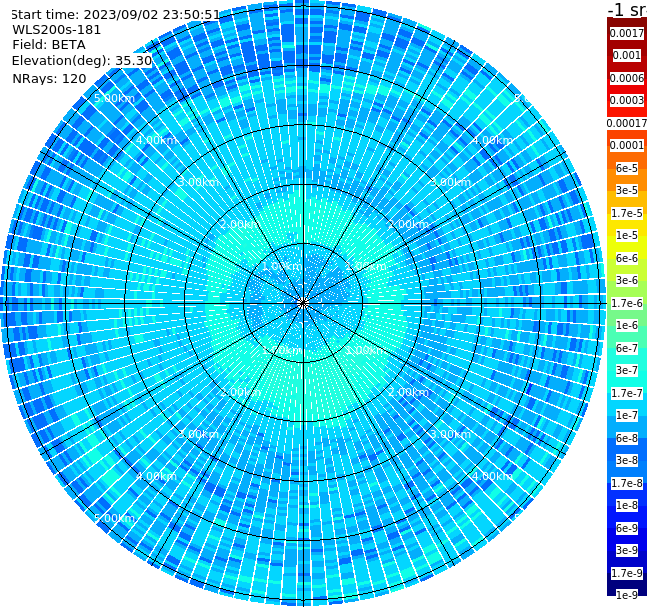This screenshot has width=647, height=607.
Task: Select the colorbar value '0.001'
Action: pyautogui.click(x=627, y=56)
